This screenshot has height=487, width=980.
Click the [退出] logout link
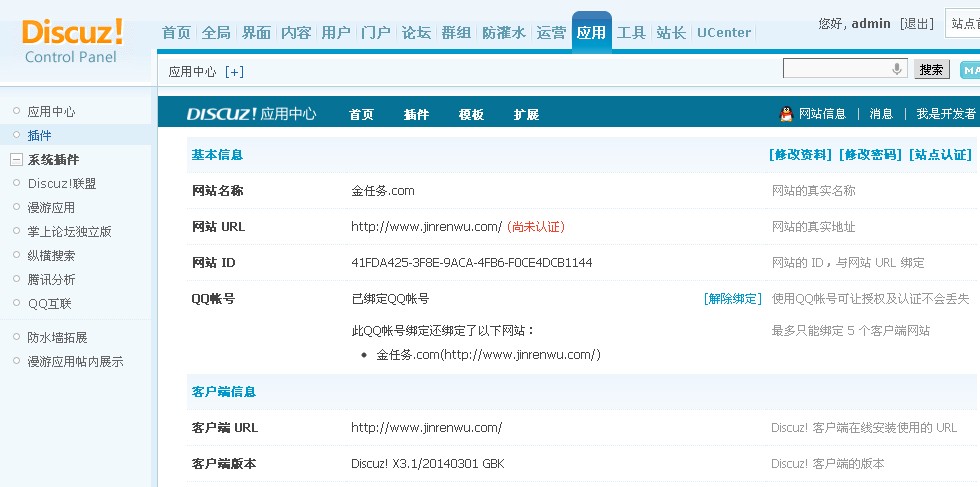(916, 24)
